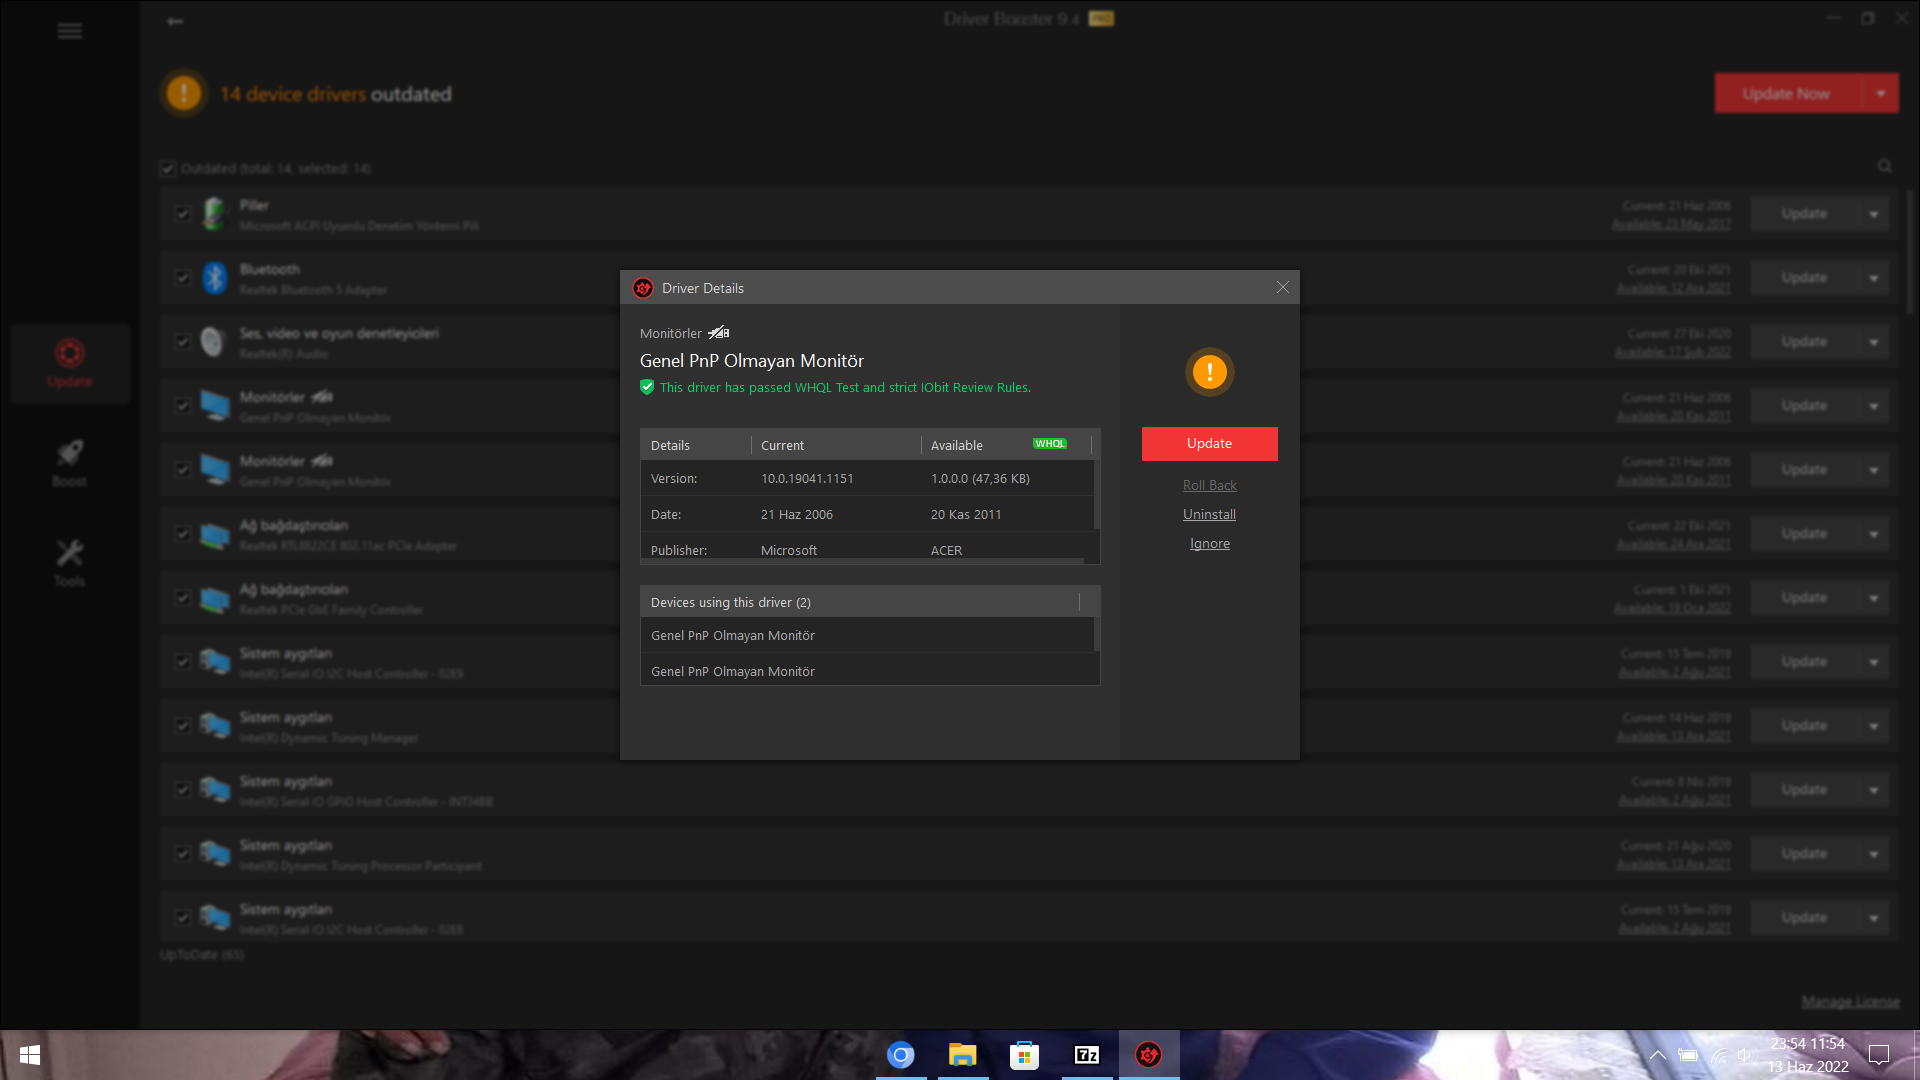Open the Tools wrench icon in sidebar
This screenshot has height=1080, width=1920.
(x=69, y=554)
